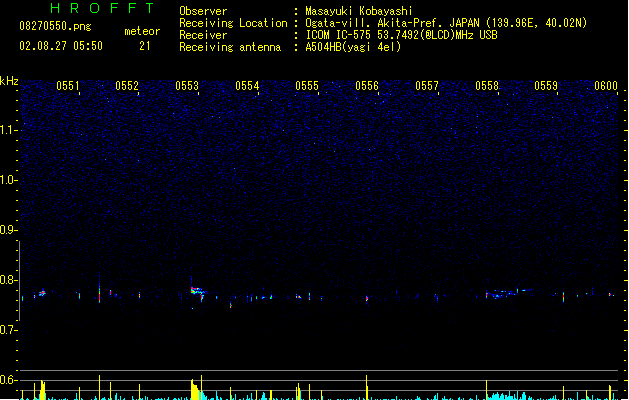Screen dimensions: 629x400
Task: Click the timestamp 02.08.27 05:50
Action: 61,46
